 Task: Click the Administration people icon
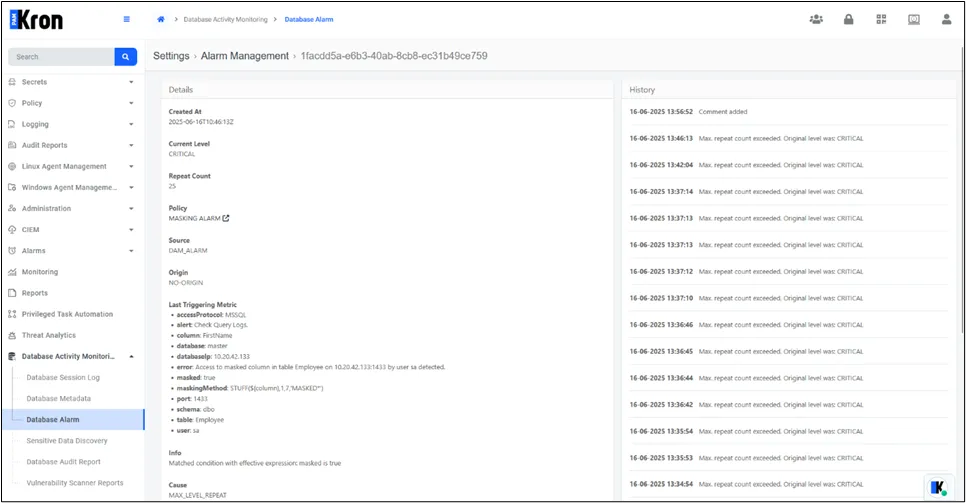point(12,208)
